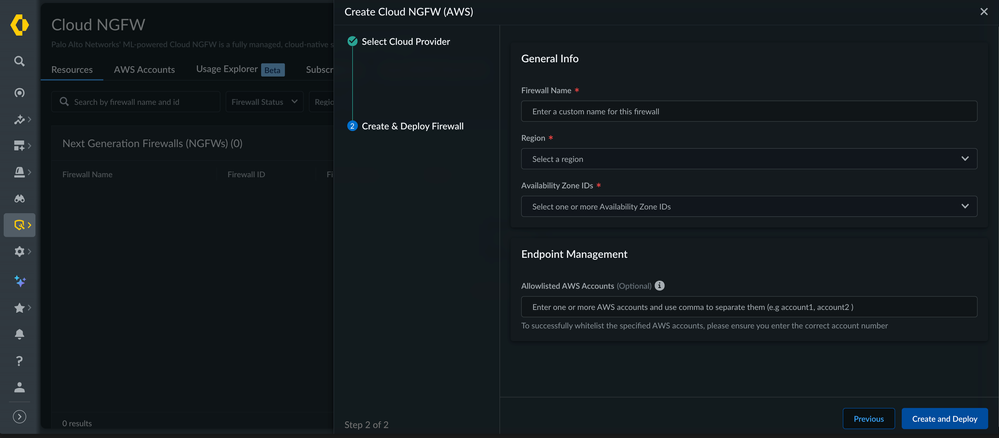Click the Firewall ID column header
The width and height of the screenshot is (999, 438).
click(246, 174)
